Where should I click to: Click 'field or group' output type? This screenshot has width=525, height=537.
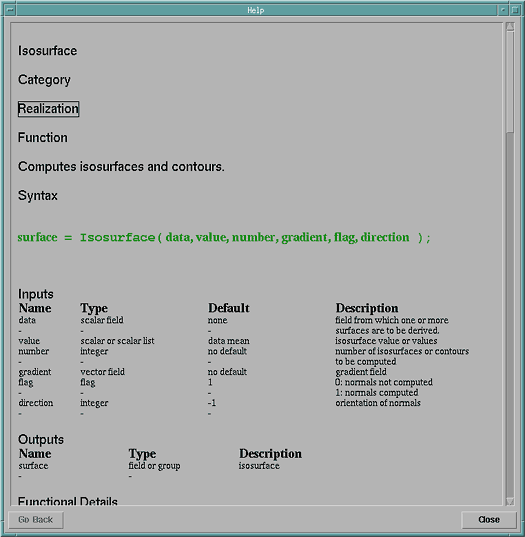pos(154,466)
